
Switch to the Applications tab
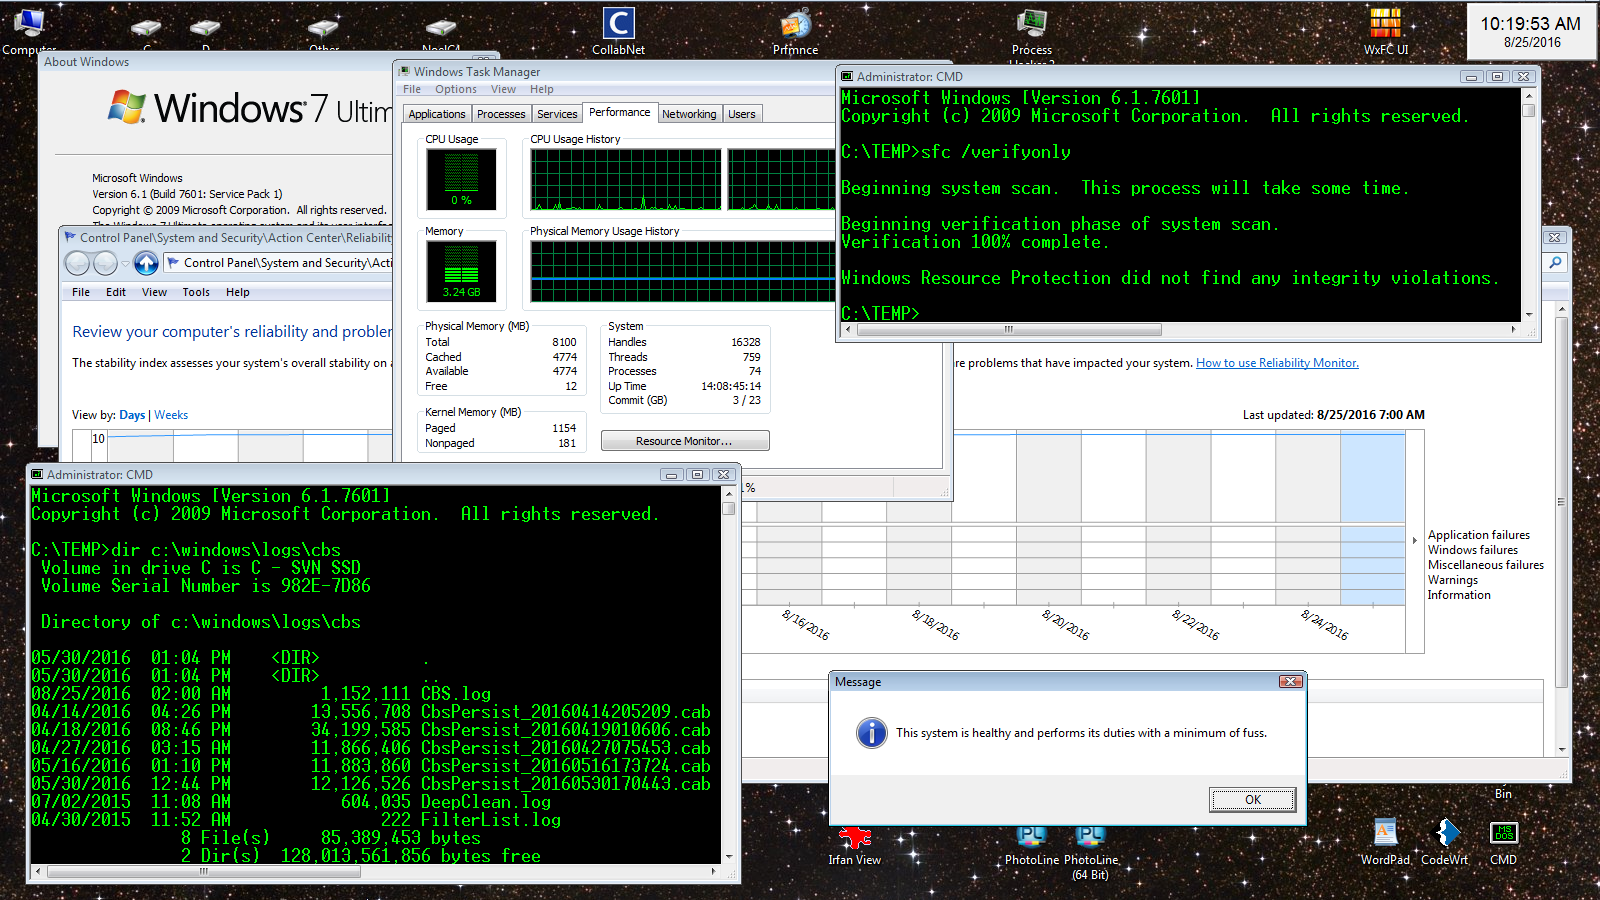point(437,114)
